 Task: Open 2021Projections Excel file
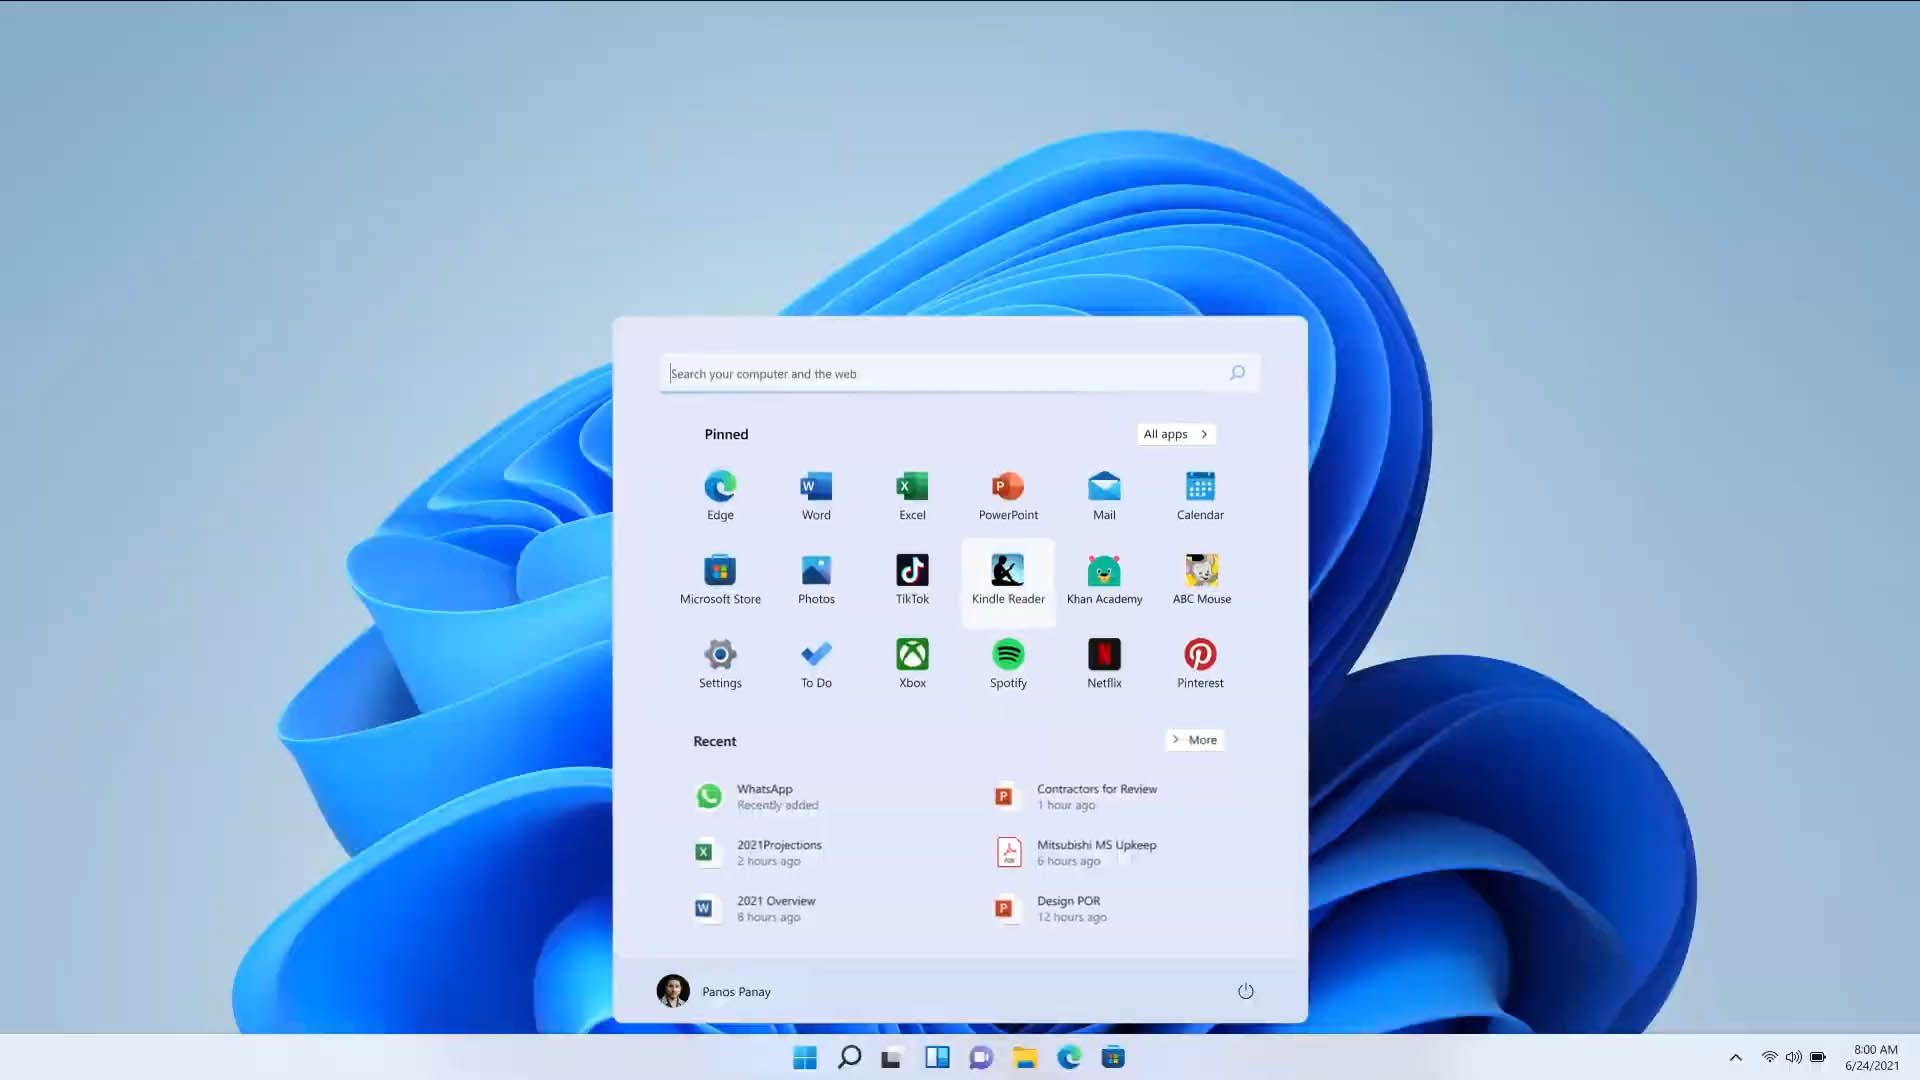778,851
